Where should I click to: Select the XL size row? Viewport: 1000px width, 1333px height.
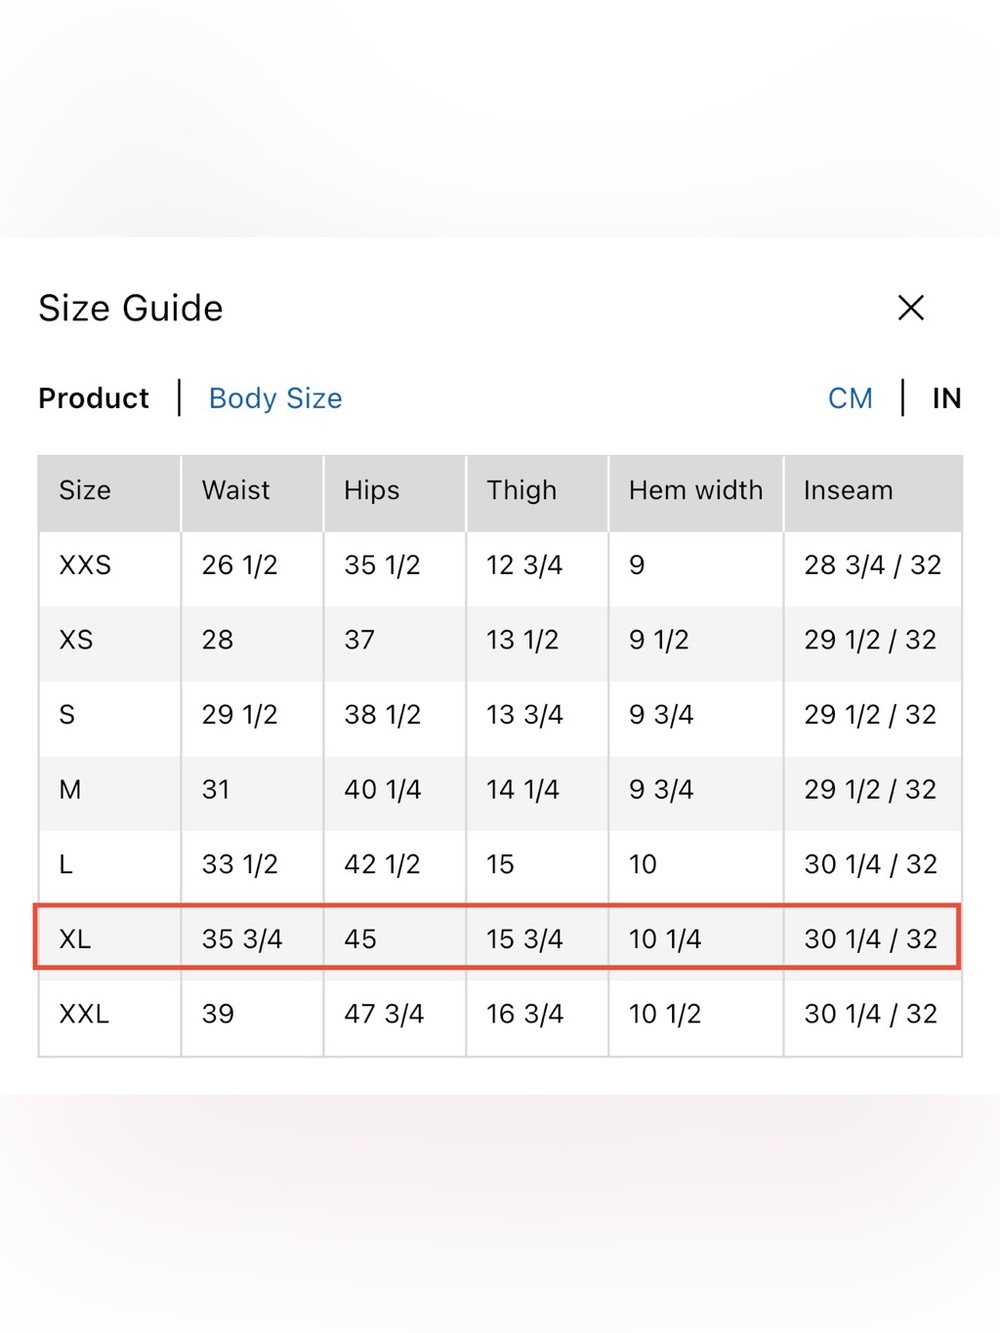pos(498,937)
